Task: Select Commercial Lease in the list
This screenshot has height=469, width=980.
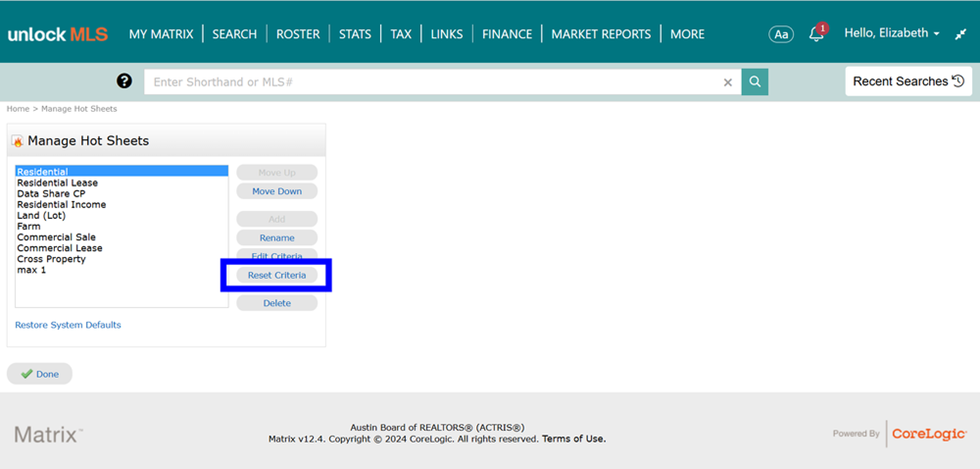Action: point(122,248)
